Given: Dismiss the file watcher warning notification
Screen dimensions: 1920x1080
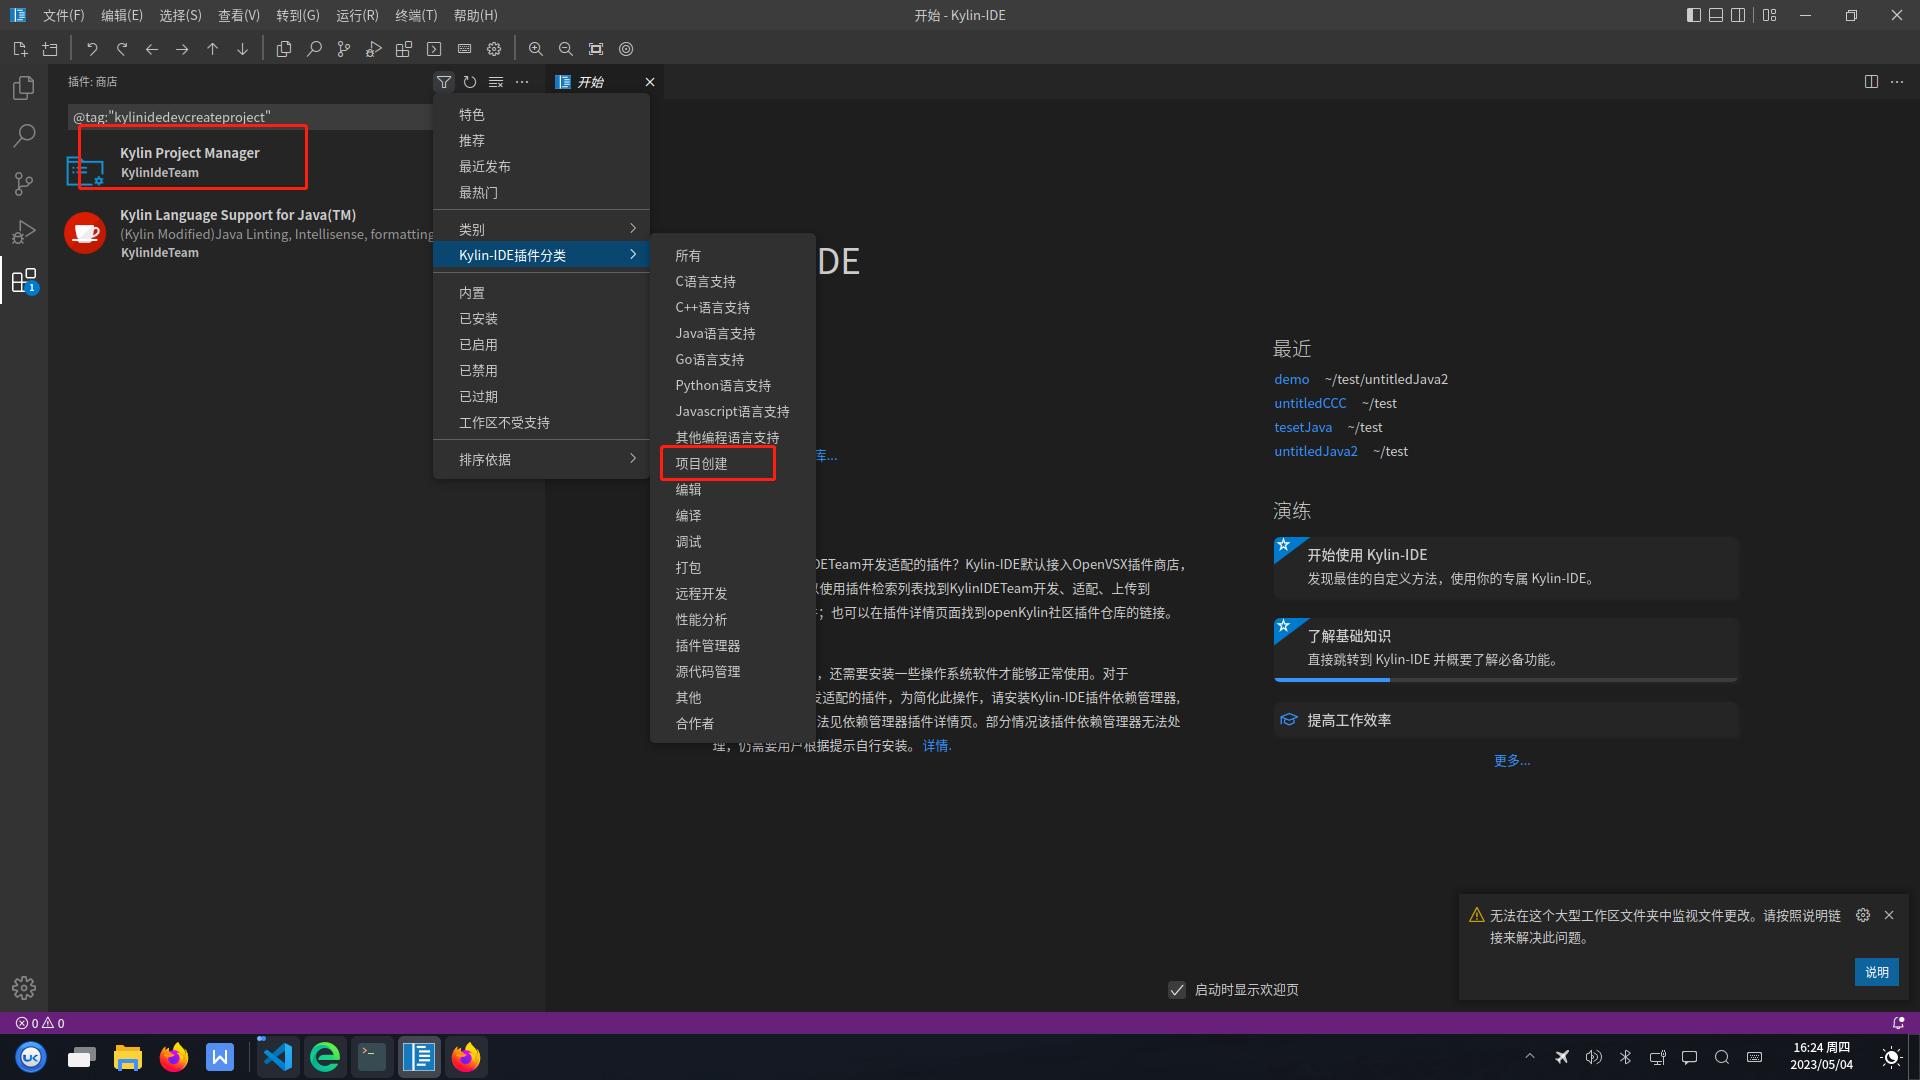Looking at the screenshot, I should (1889, 915).
